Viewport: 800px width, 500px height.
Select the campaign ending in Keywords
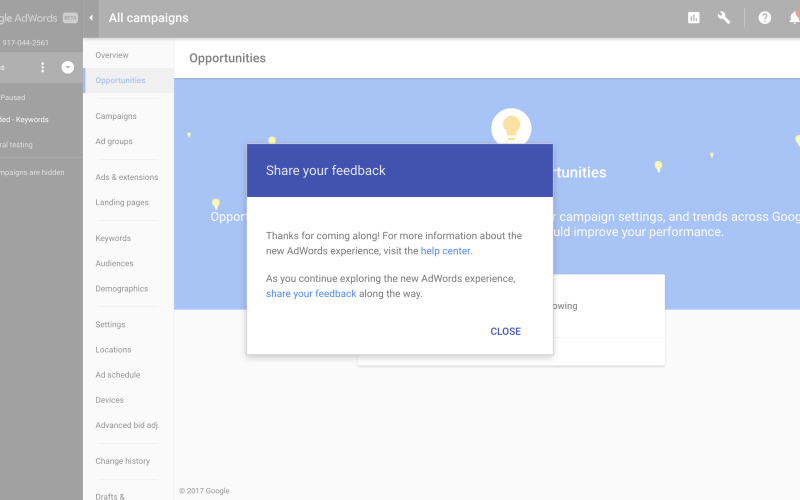click(x=24, y=119)
